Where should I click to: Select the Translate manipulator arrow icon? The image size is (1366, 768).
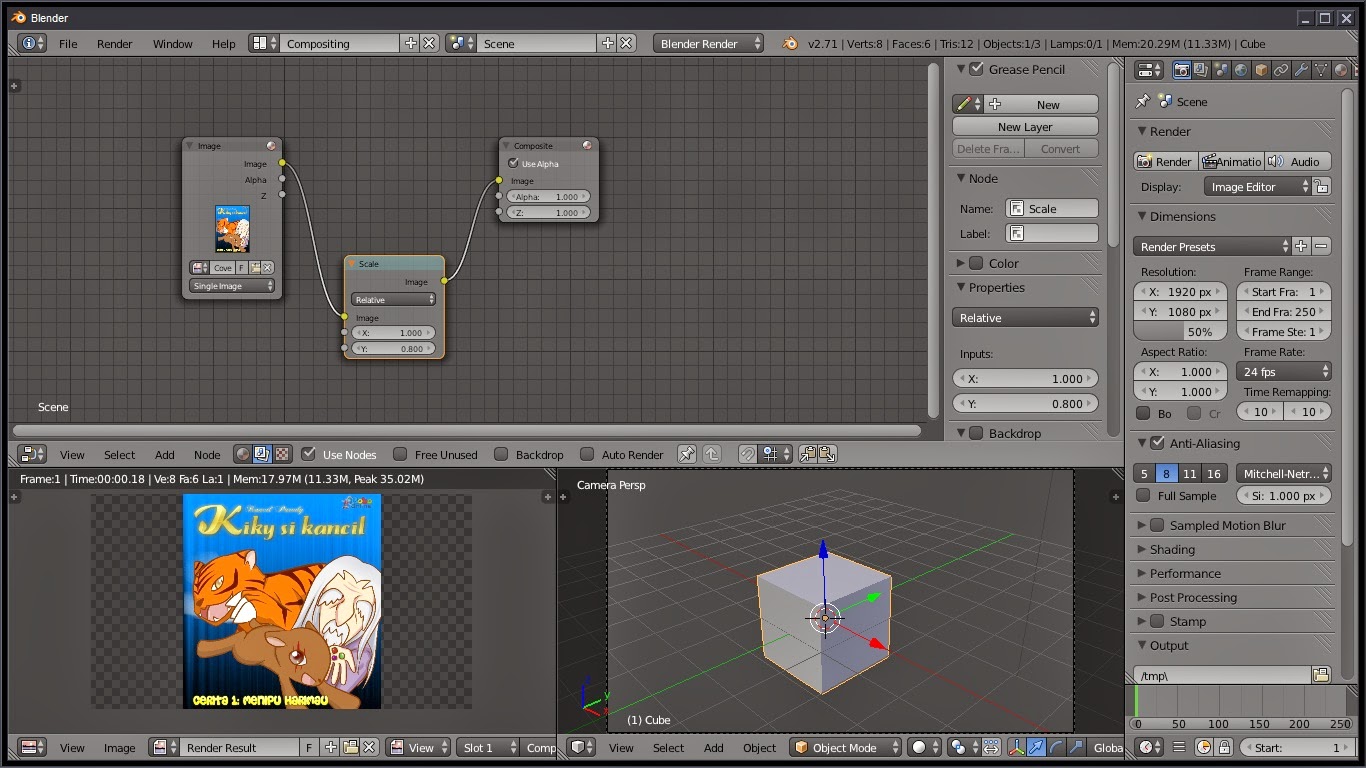[1034, 747]
